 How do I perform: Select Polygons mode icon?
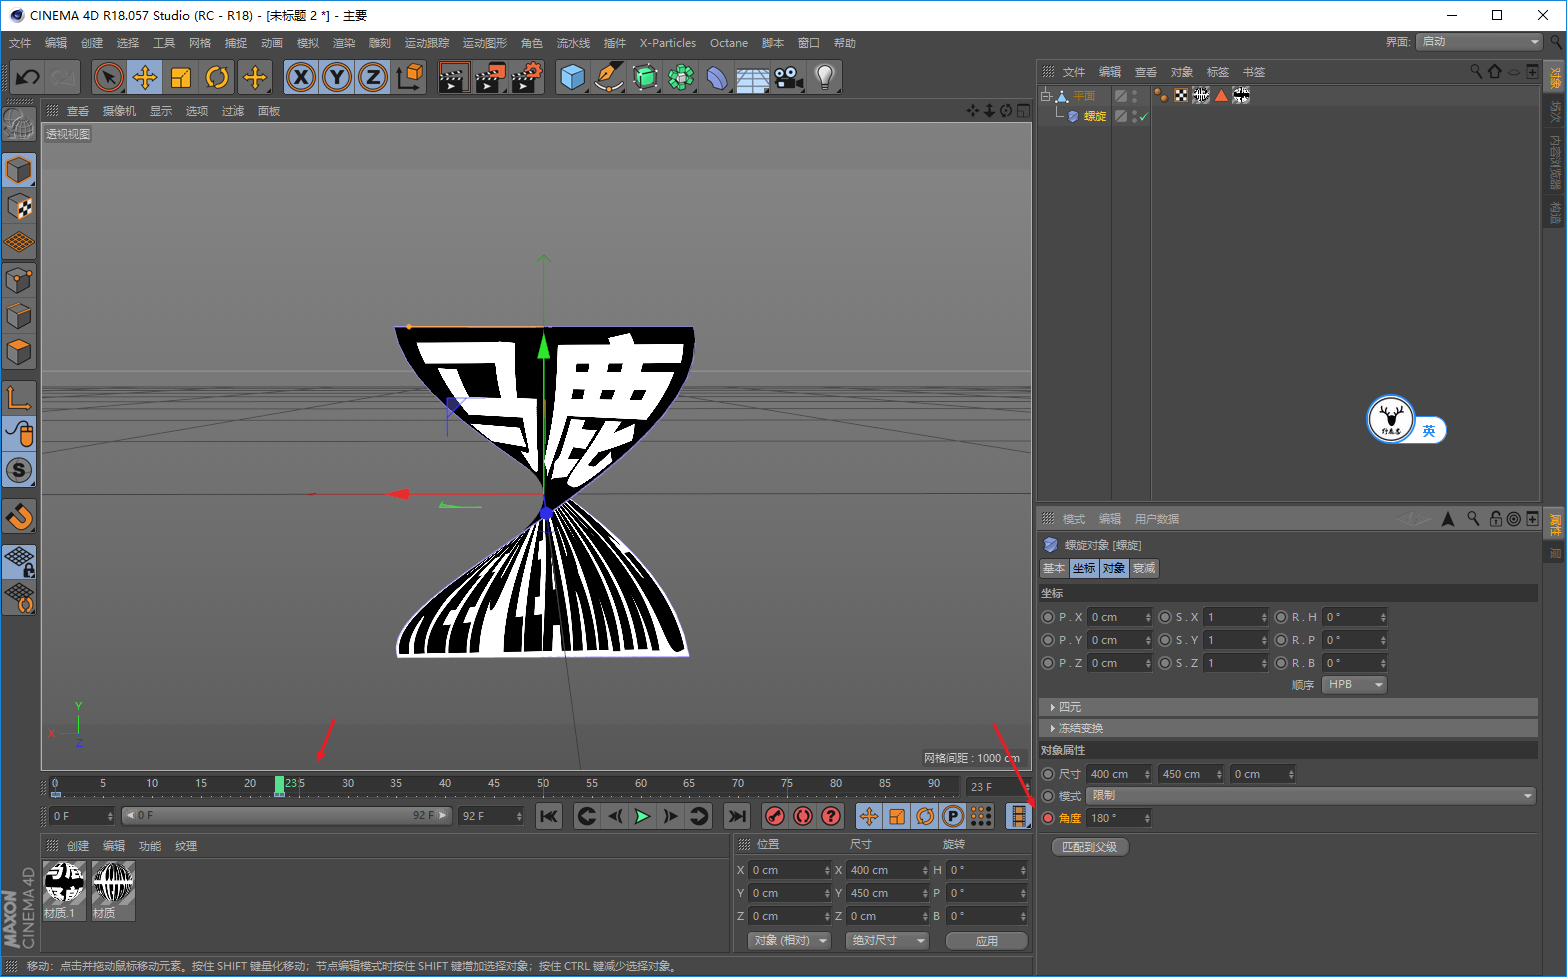tap(19, 353)
